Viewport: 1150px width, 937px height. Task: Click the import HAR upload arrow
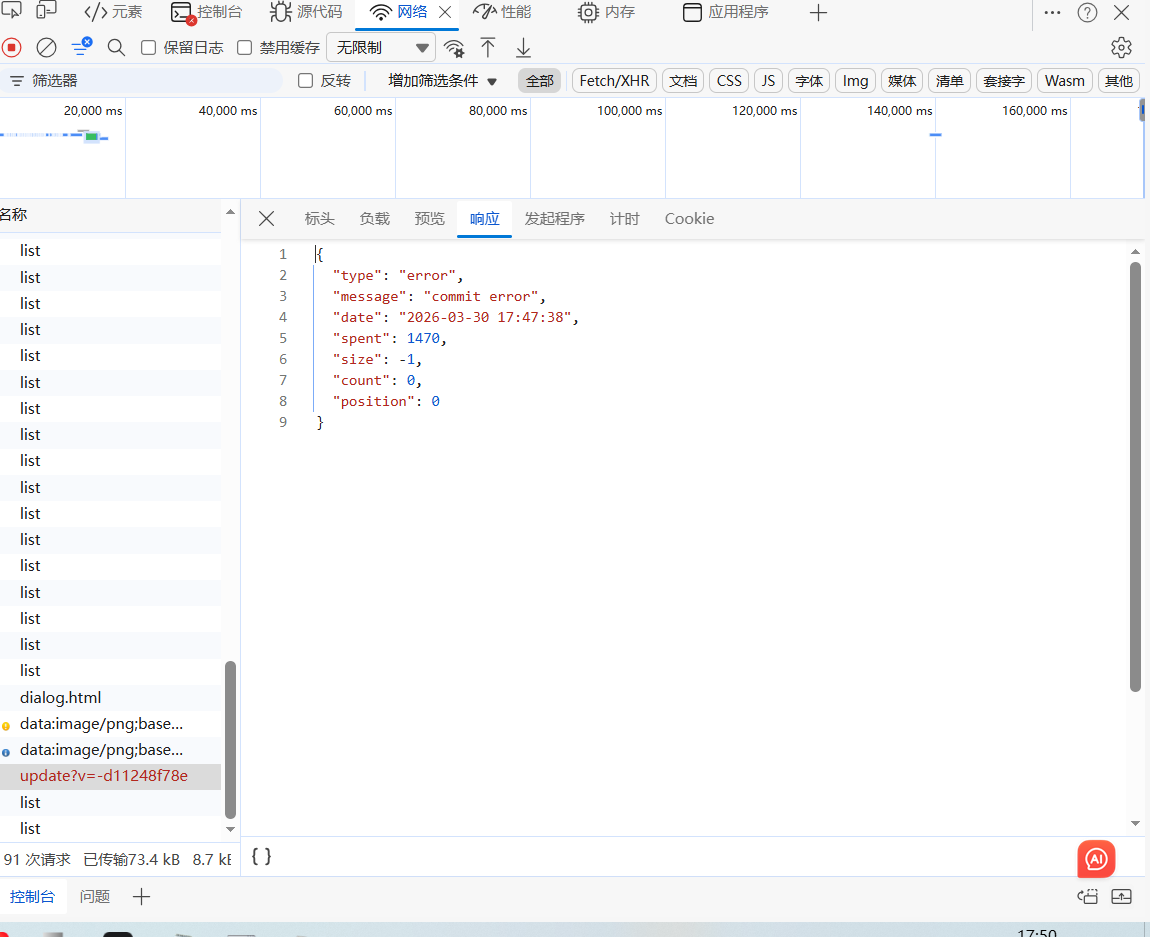[488, 47]
